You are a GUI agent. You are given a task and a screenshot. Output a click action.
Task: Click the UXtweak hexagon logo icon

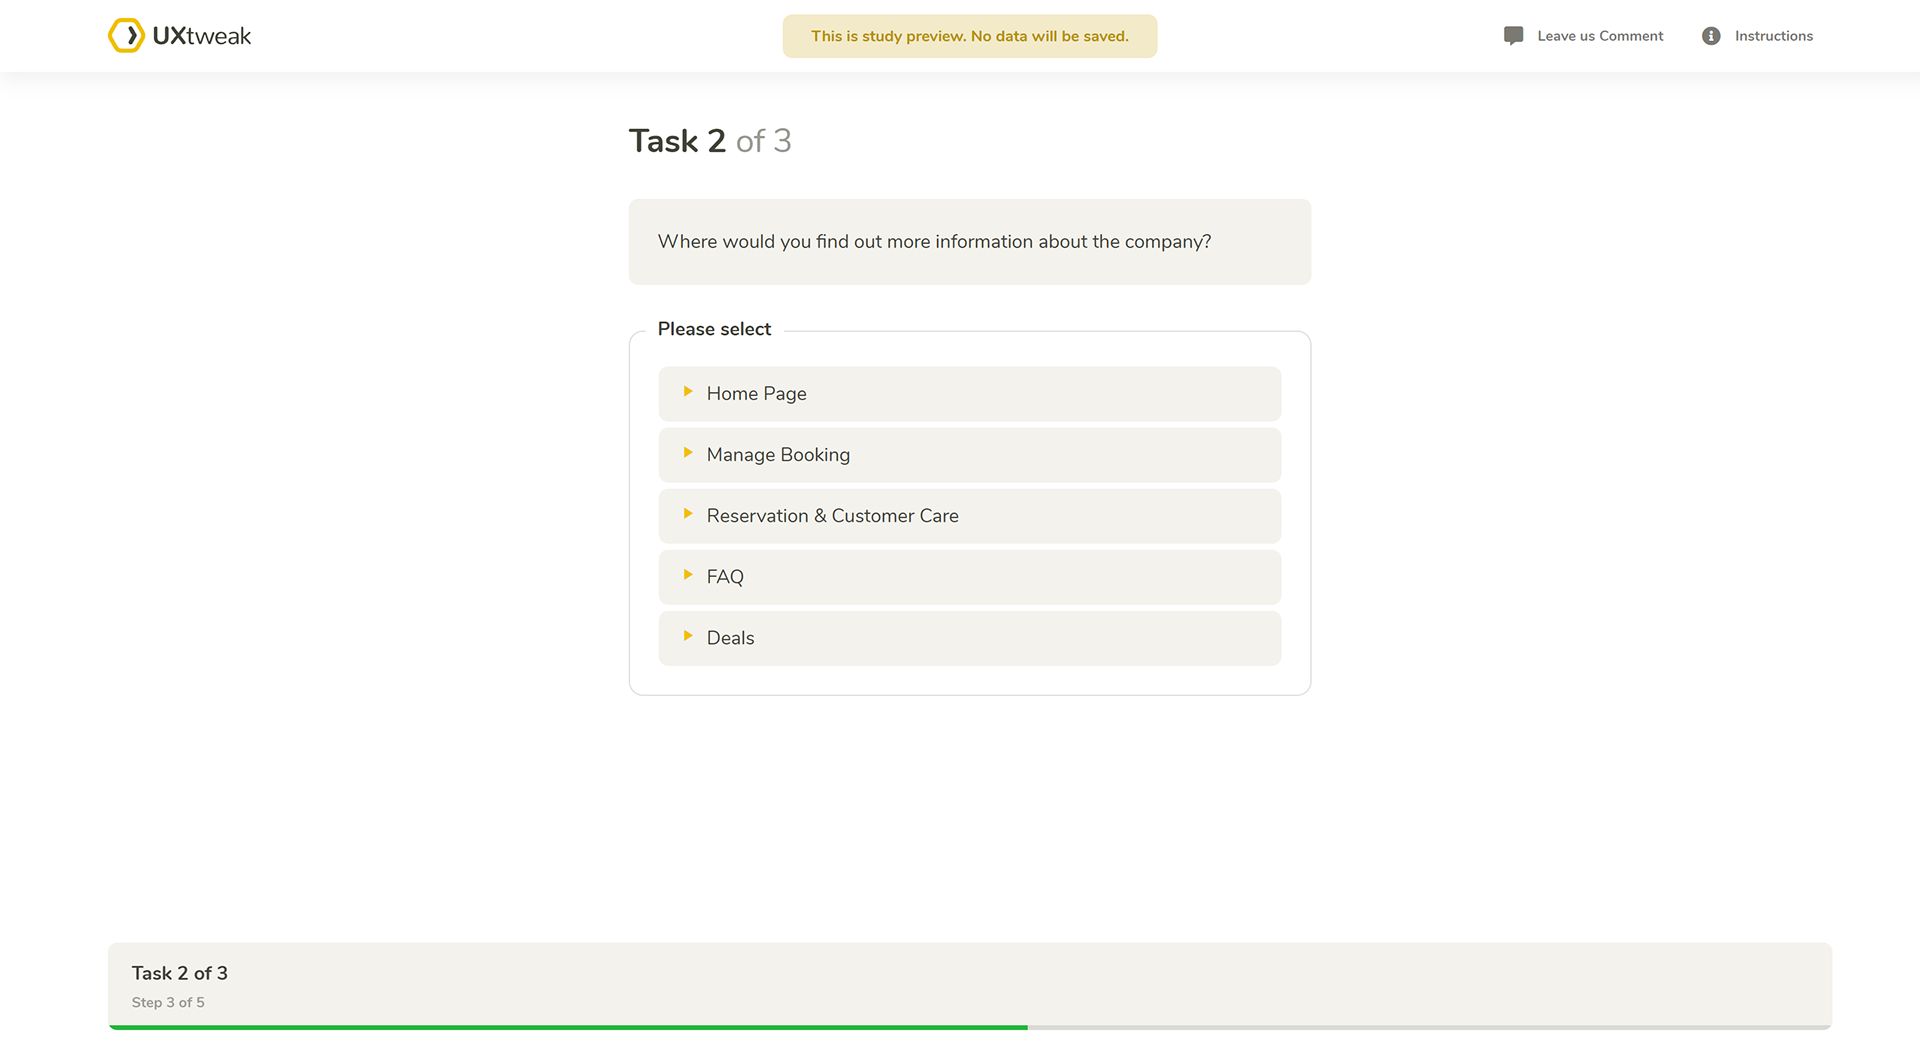click(x=126, y=36)
